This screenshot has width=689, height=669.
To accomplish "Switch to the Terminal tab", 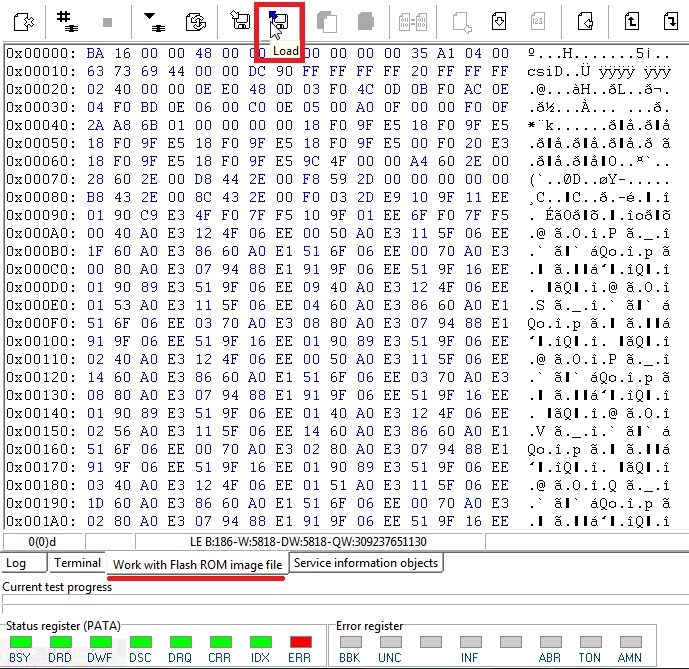I will (x=77, y=563).
